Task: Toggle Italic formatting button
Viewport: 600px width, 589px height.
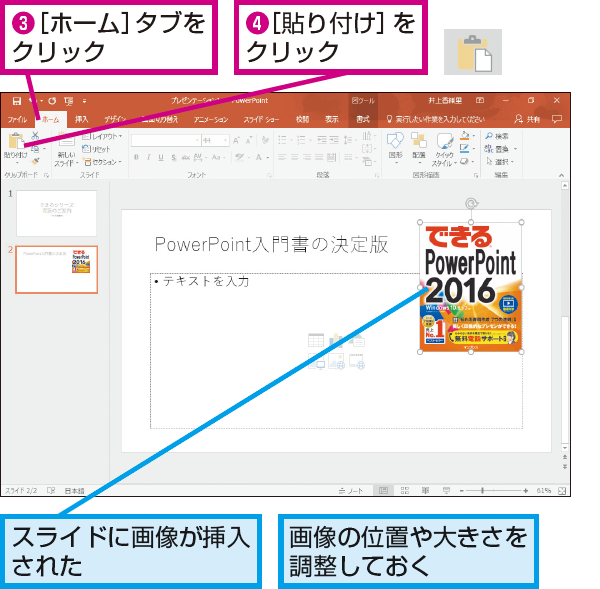Action: (x=148, y=157)
